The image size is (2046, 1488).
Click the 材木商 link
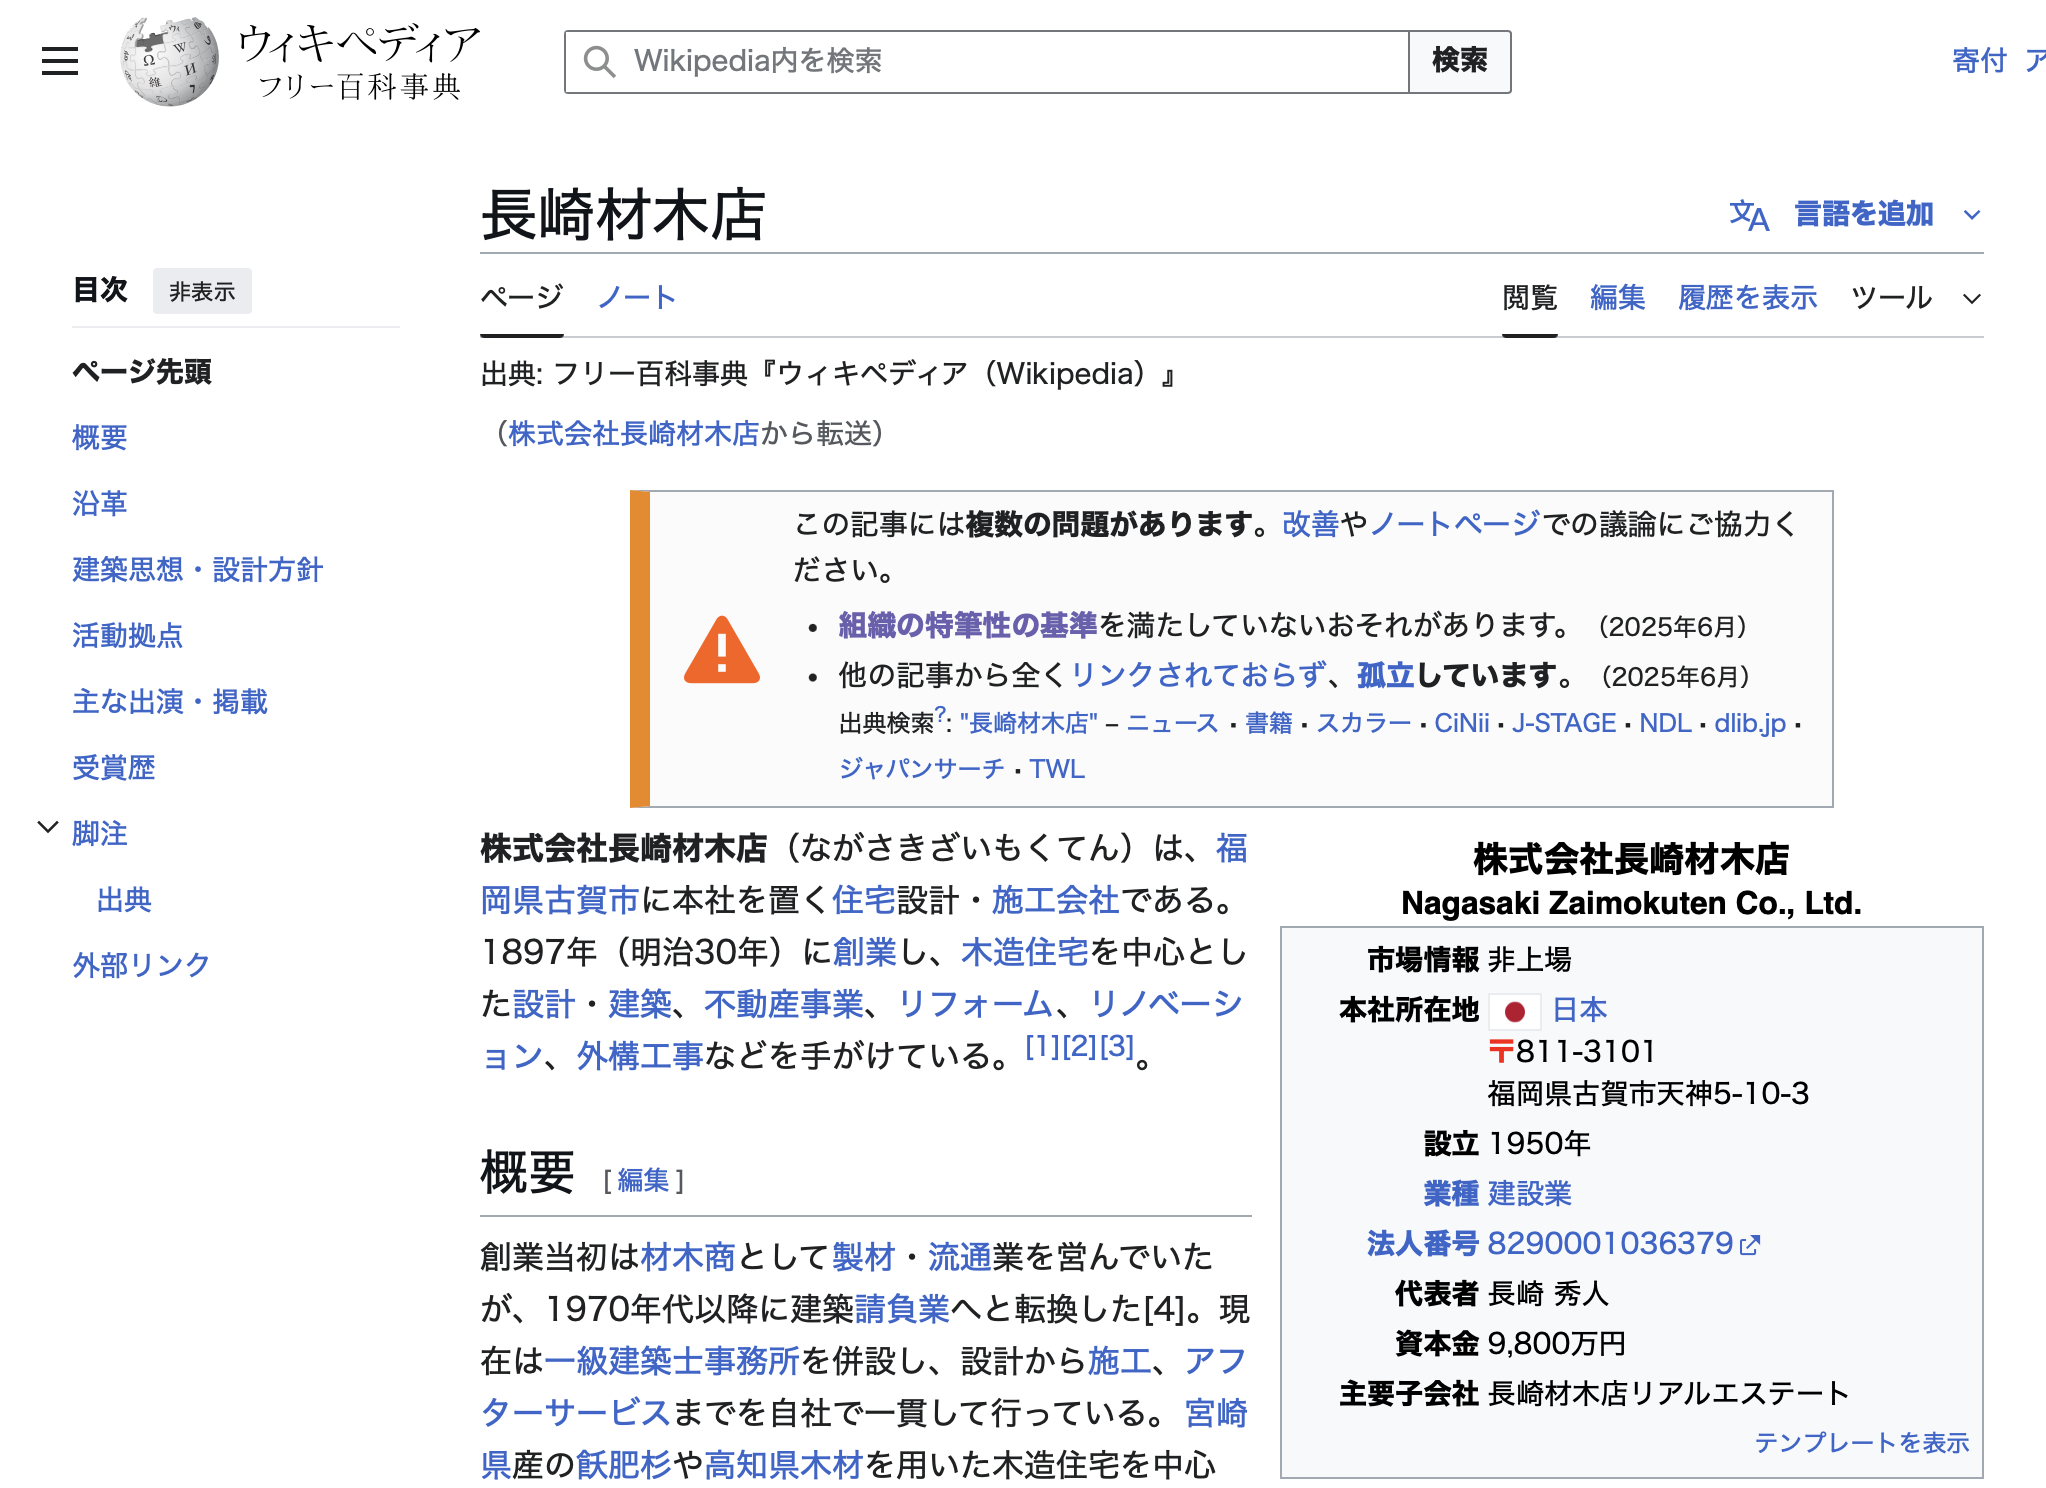(688, 1258)
